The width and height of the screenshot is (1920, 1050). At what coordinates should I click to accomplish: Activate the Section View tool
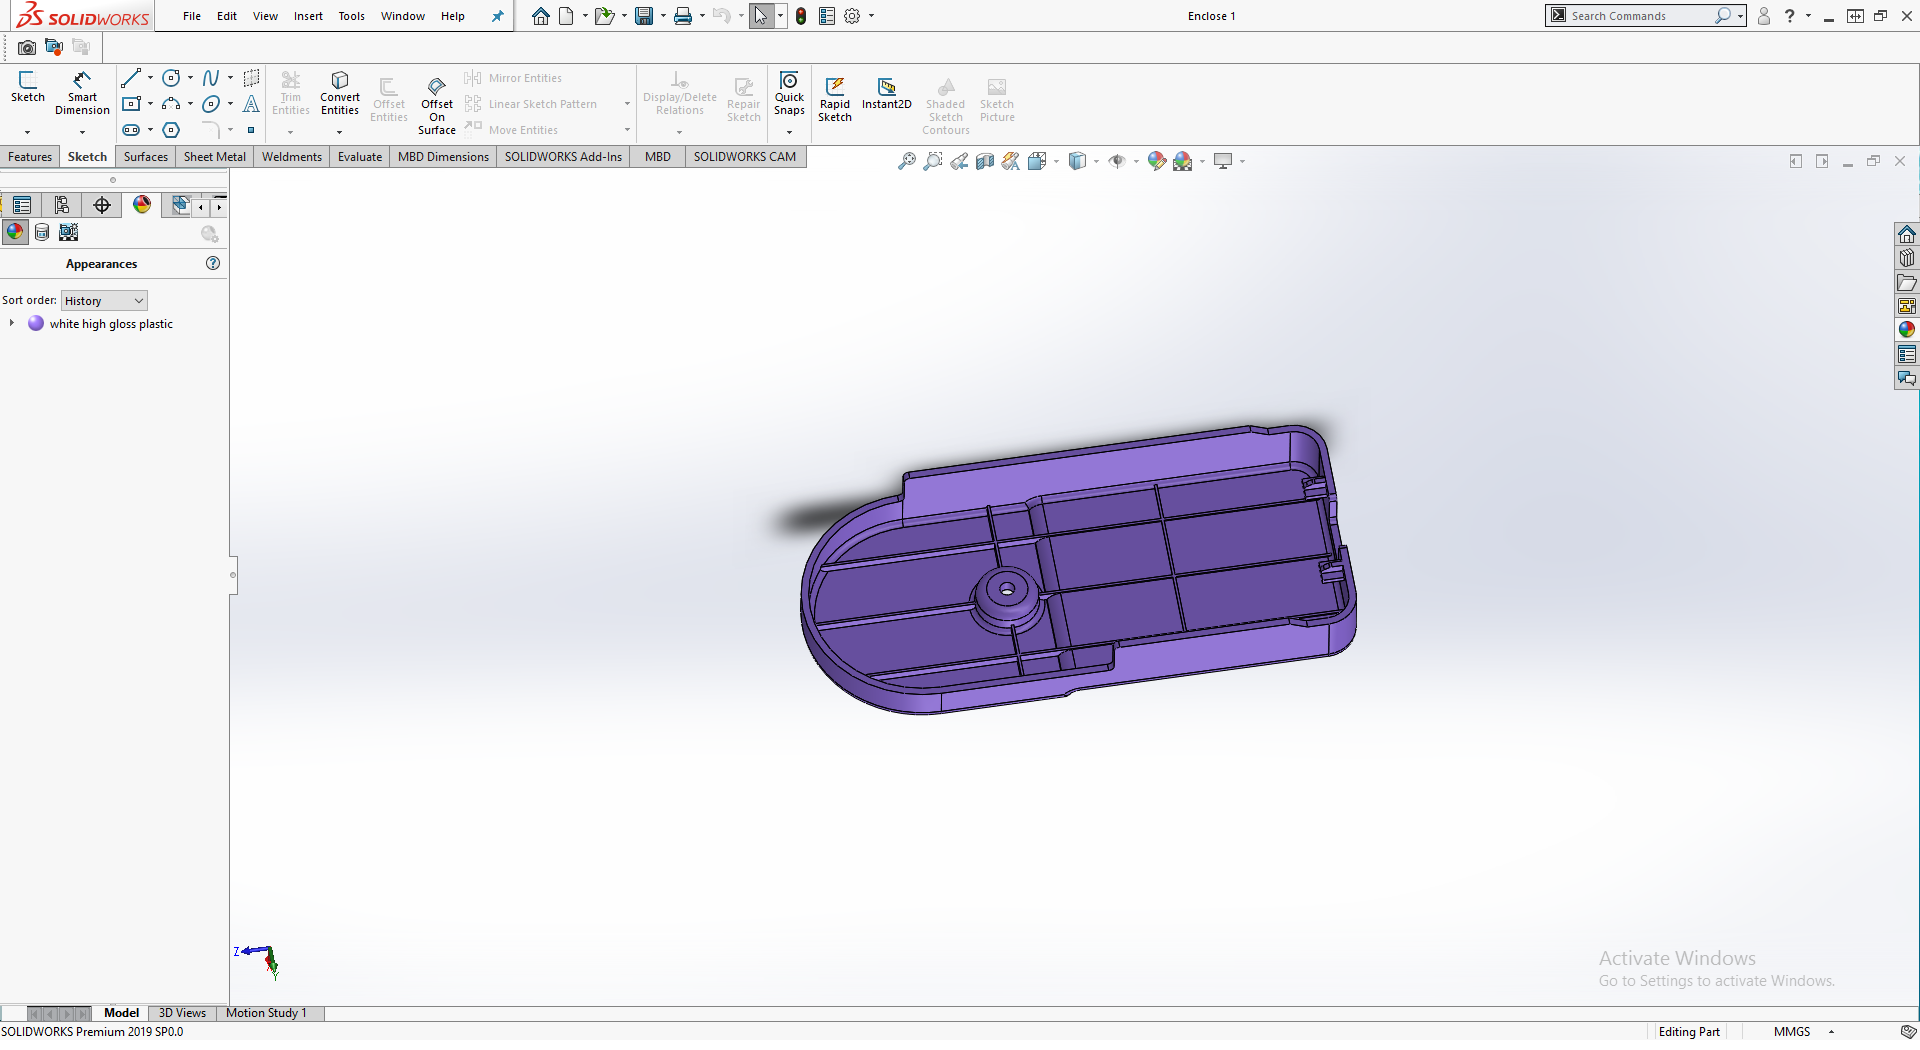click(985, 161)
